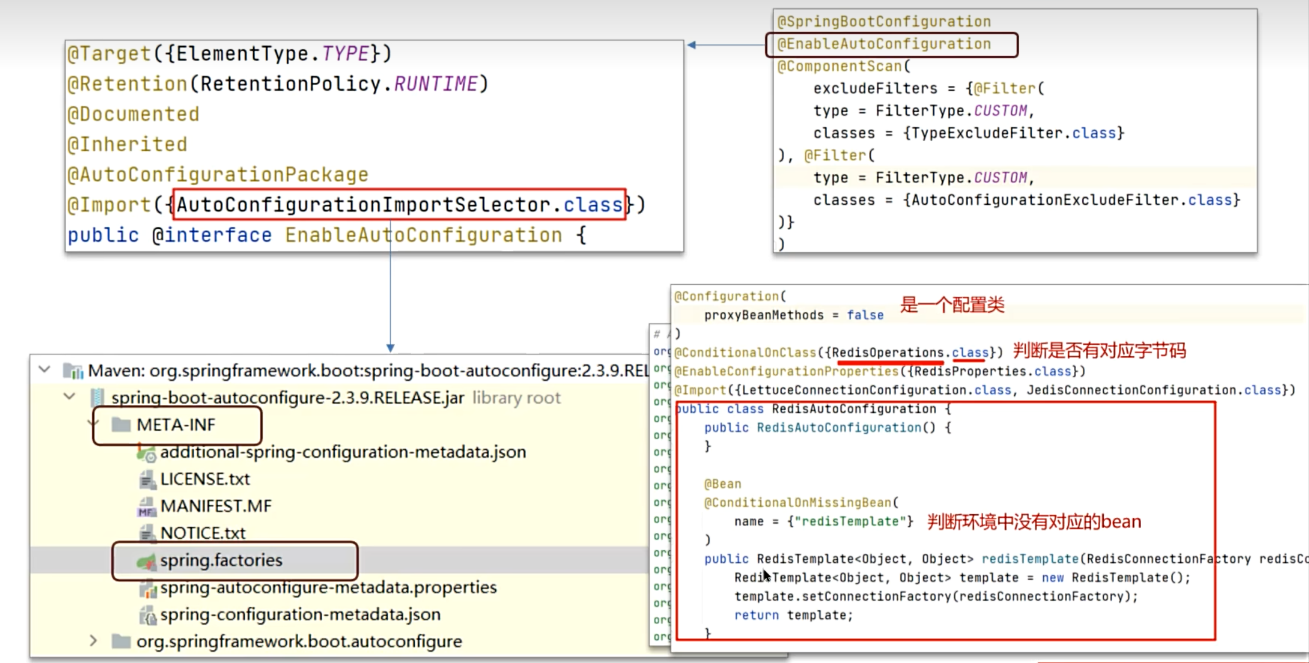Select spring-autoconfigure-metadata.properties in the tree

[x=328, y=588]
